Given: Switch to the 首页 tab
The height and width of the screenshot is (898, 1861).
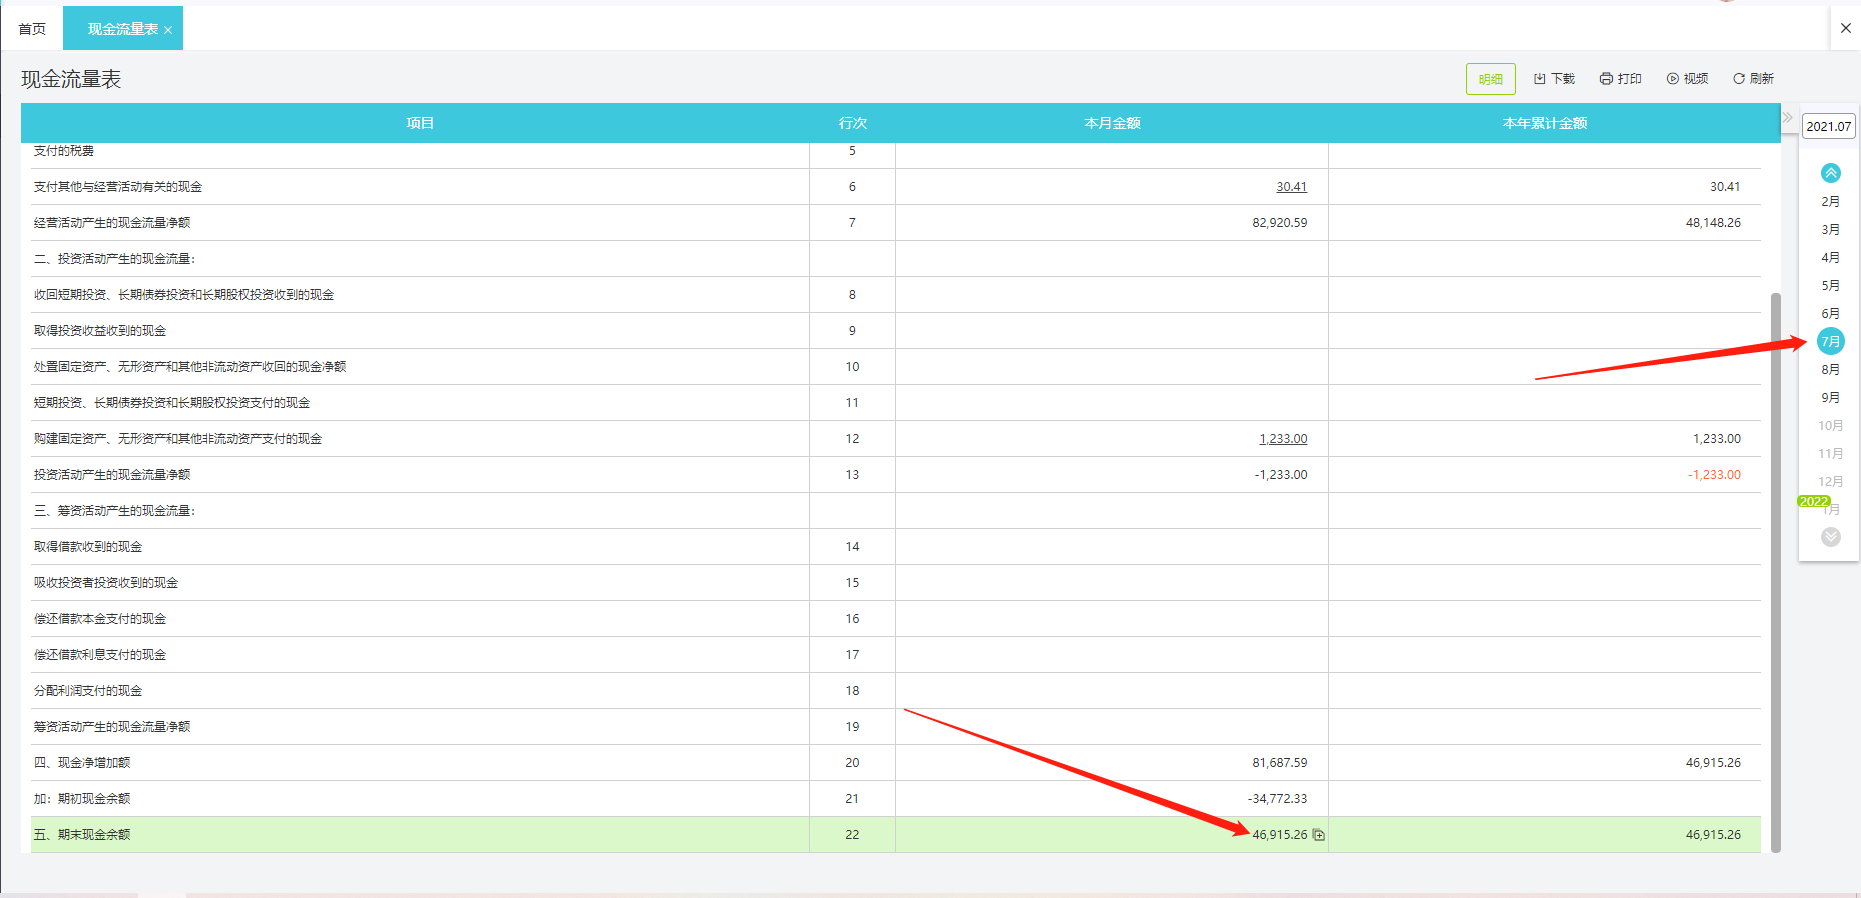Looking at the screenshot, I should tap(32, 29).
